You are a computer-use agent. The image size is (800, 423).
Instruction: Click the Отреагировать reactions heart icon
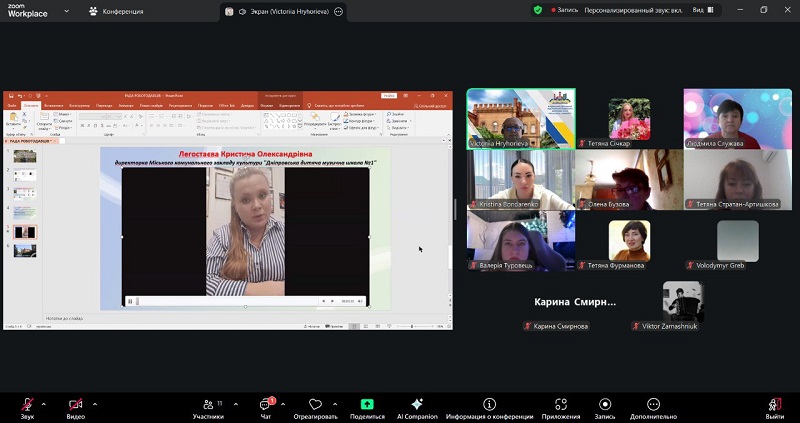pyautogui.click(x=316, y=405)
